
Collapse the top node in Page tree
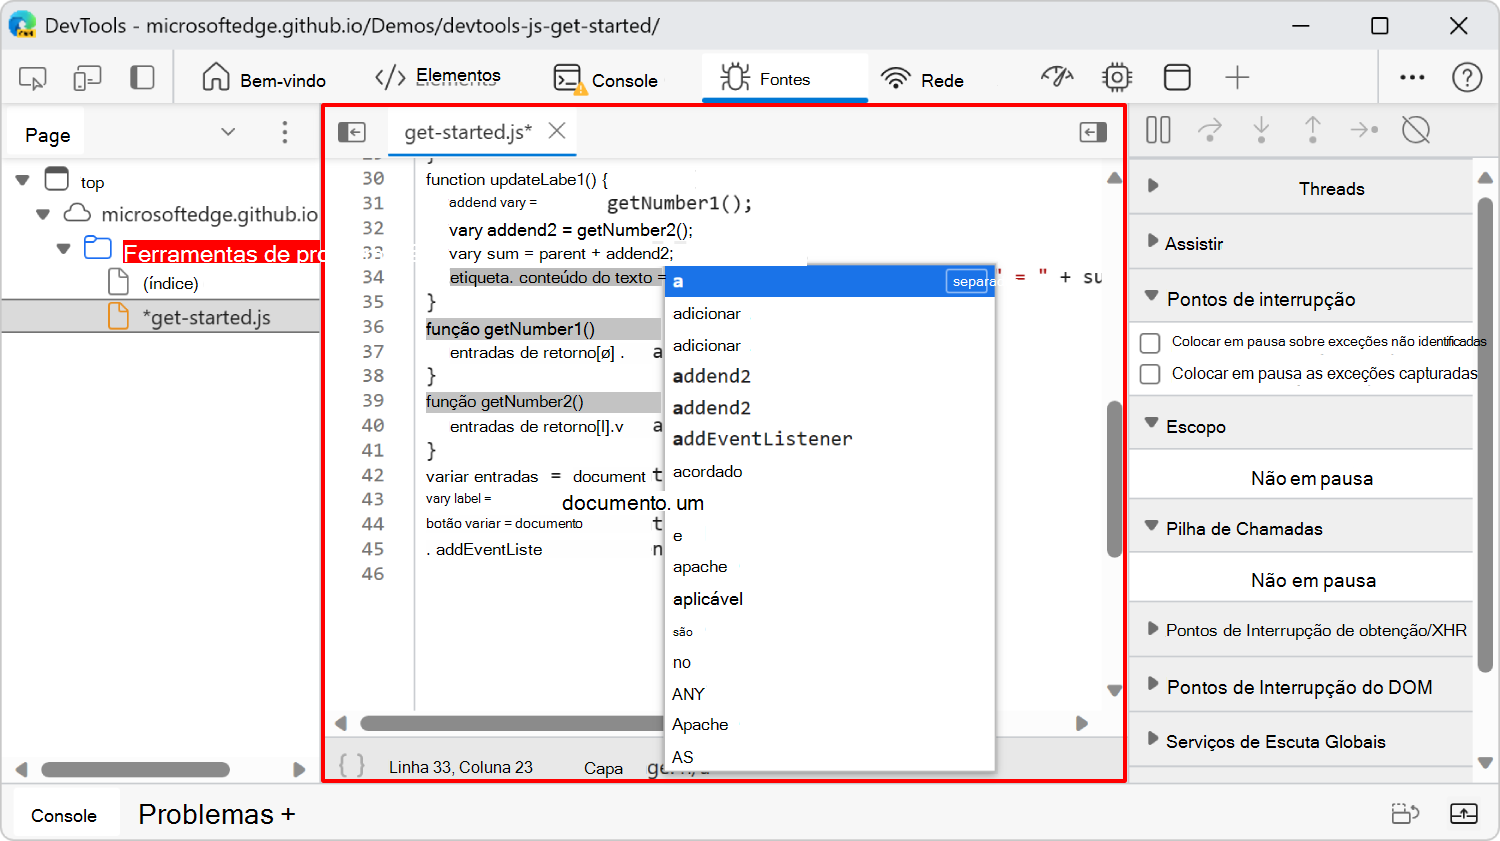[23, 181]
